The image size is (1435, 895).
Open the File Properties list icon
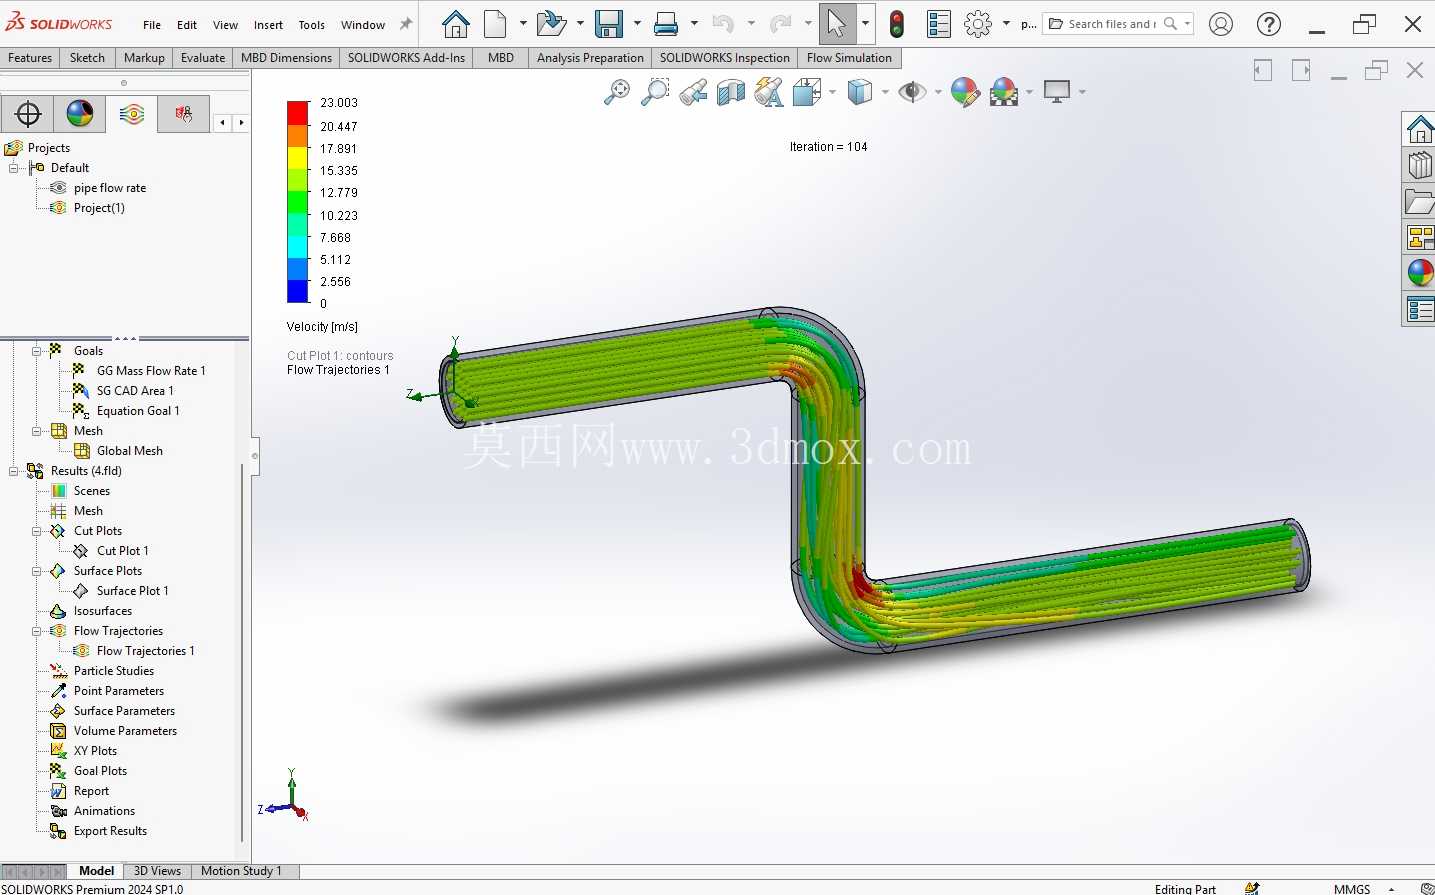click(939, 23)
